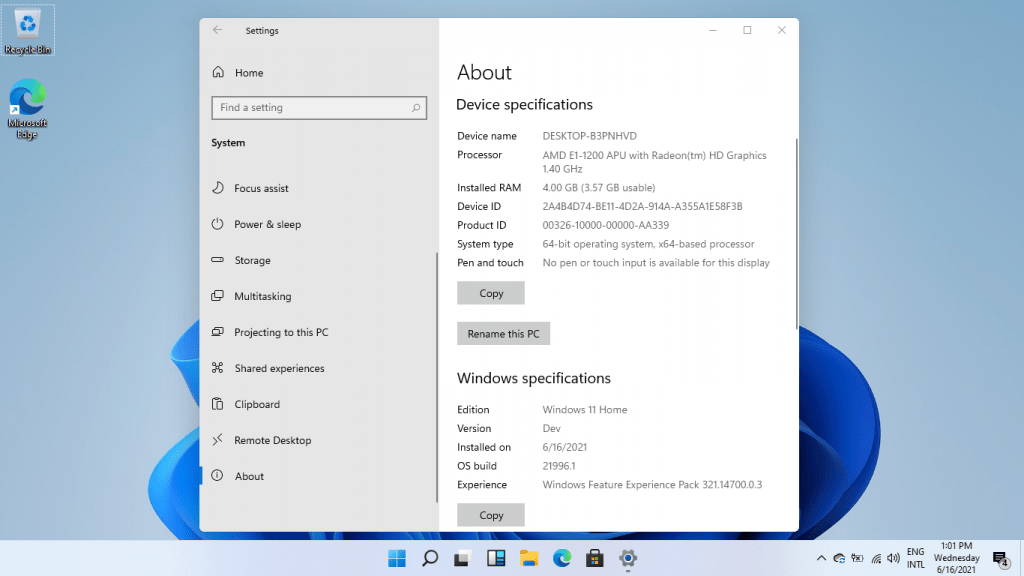The image size is (1024, 576).
Task: Open the Storage settings page
Action: 252,260
